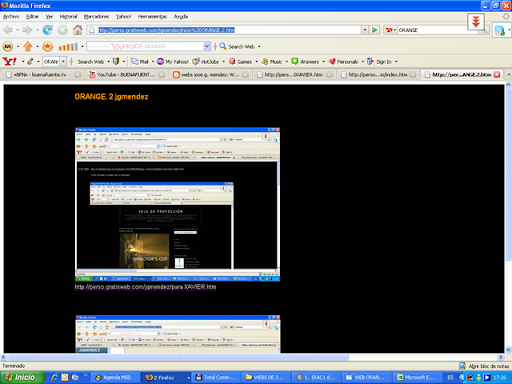Click the orange star toolbar icon
The image size is (512, 384).
(48, 46)
